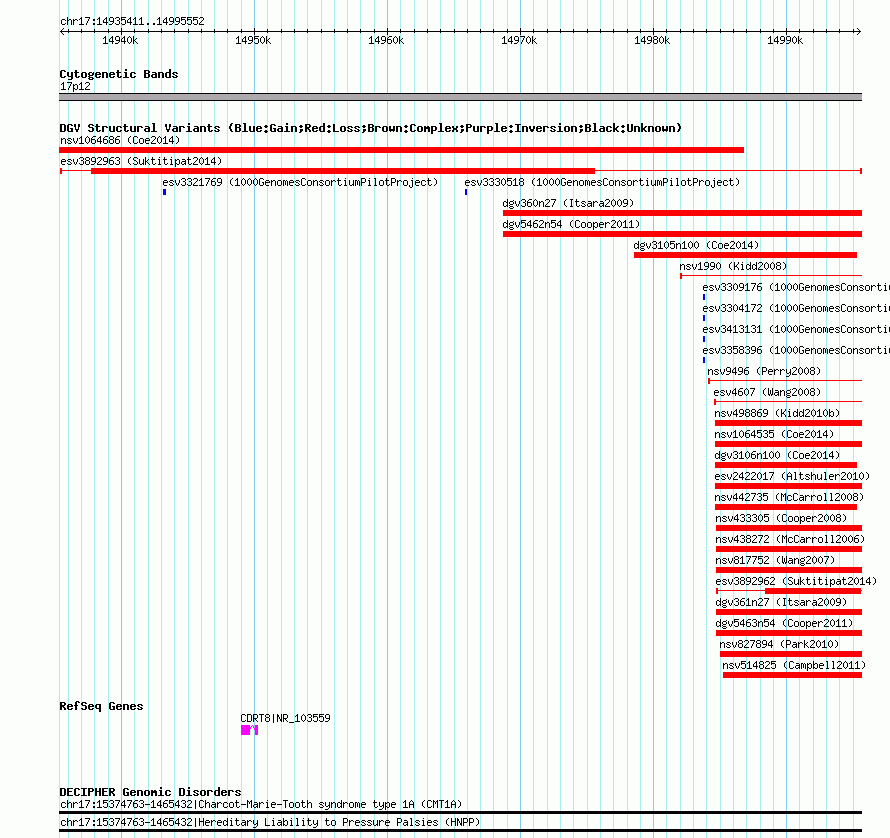Click the right arrow end of the ruler
The width and height of the screenshot is (890, 838).
tap(858, 31)
